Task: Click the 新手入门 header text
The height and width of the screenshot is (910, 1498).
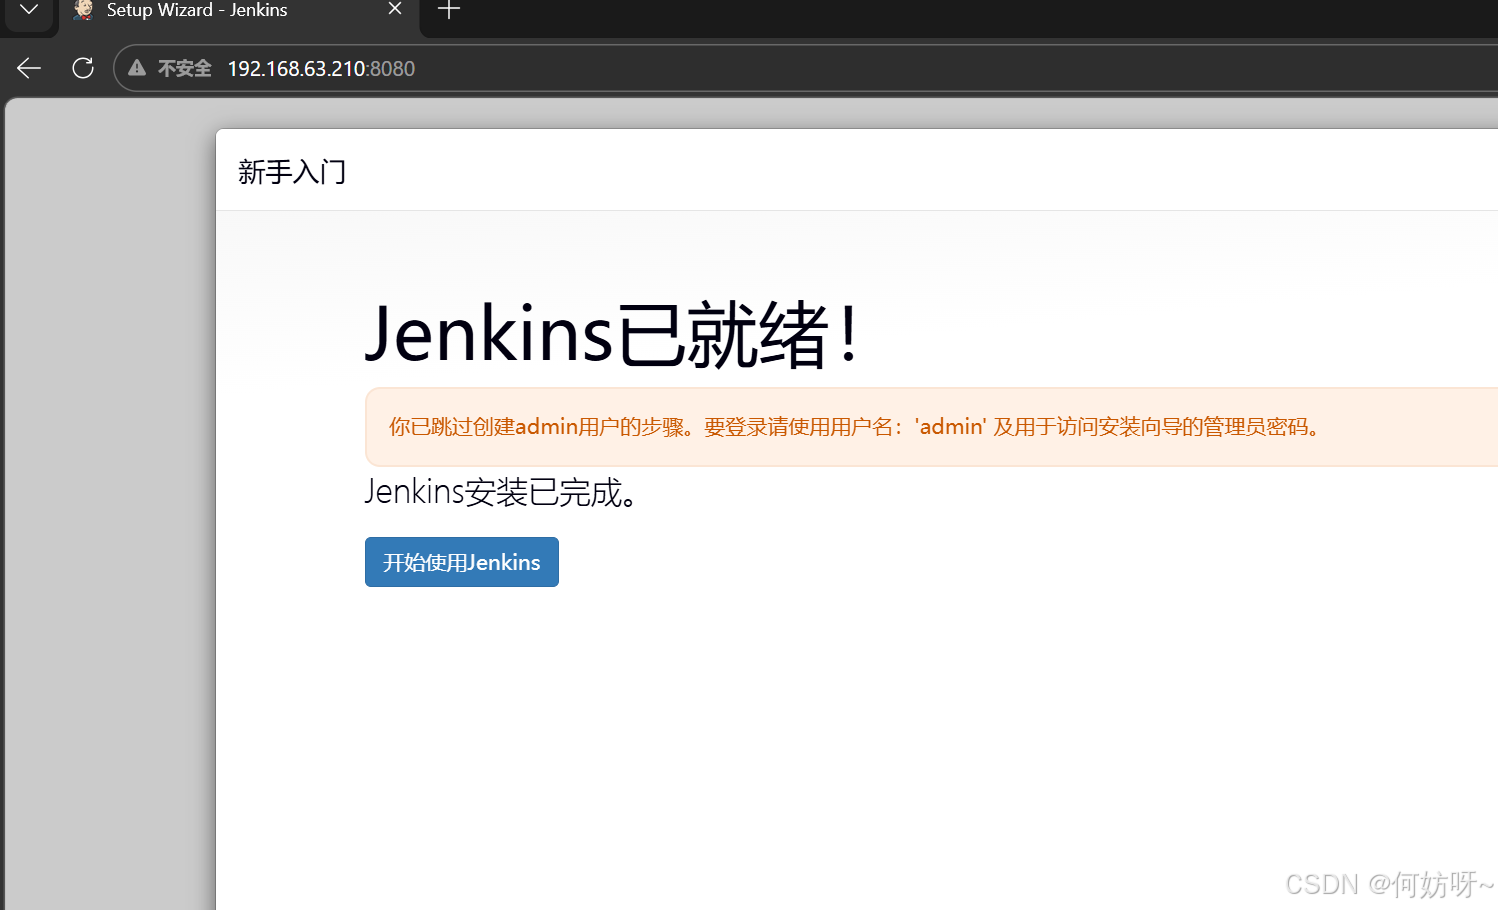Action: tap(292, 172)
